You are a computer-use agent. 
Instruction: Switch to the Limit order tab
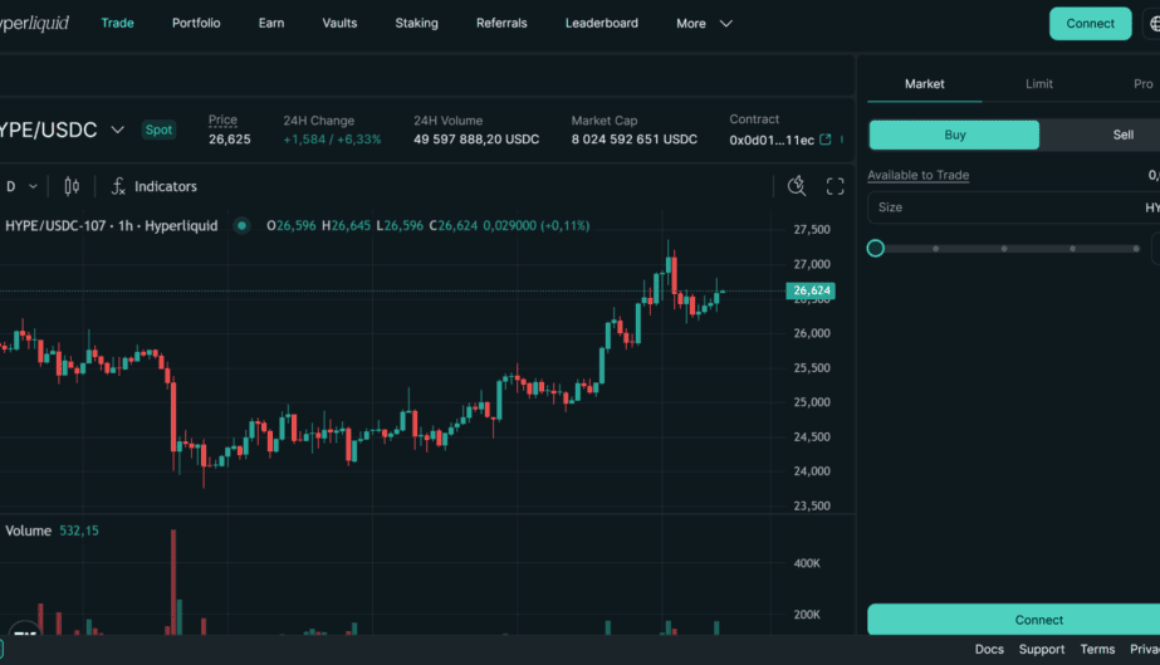pos(1039,84)
